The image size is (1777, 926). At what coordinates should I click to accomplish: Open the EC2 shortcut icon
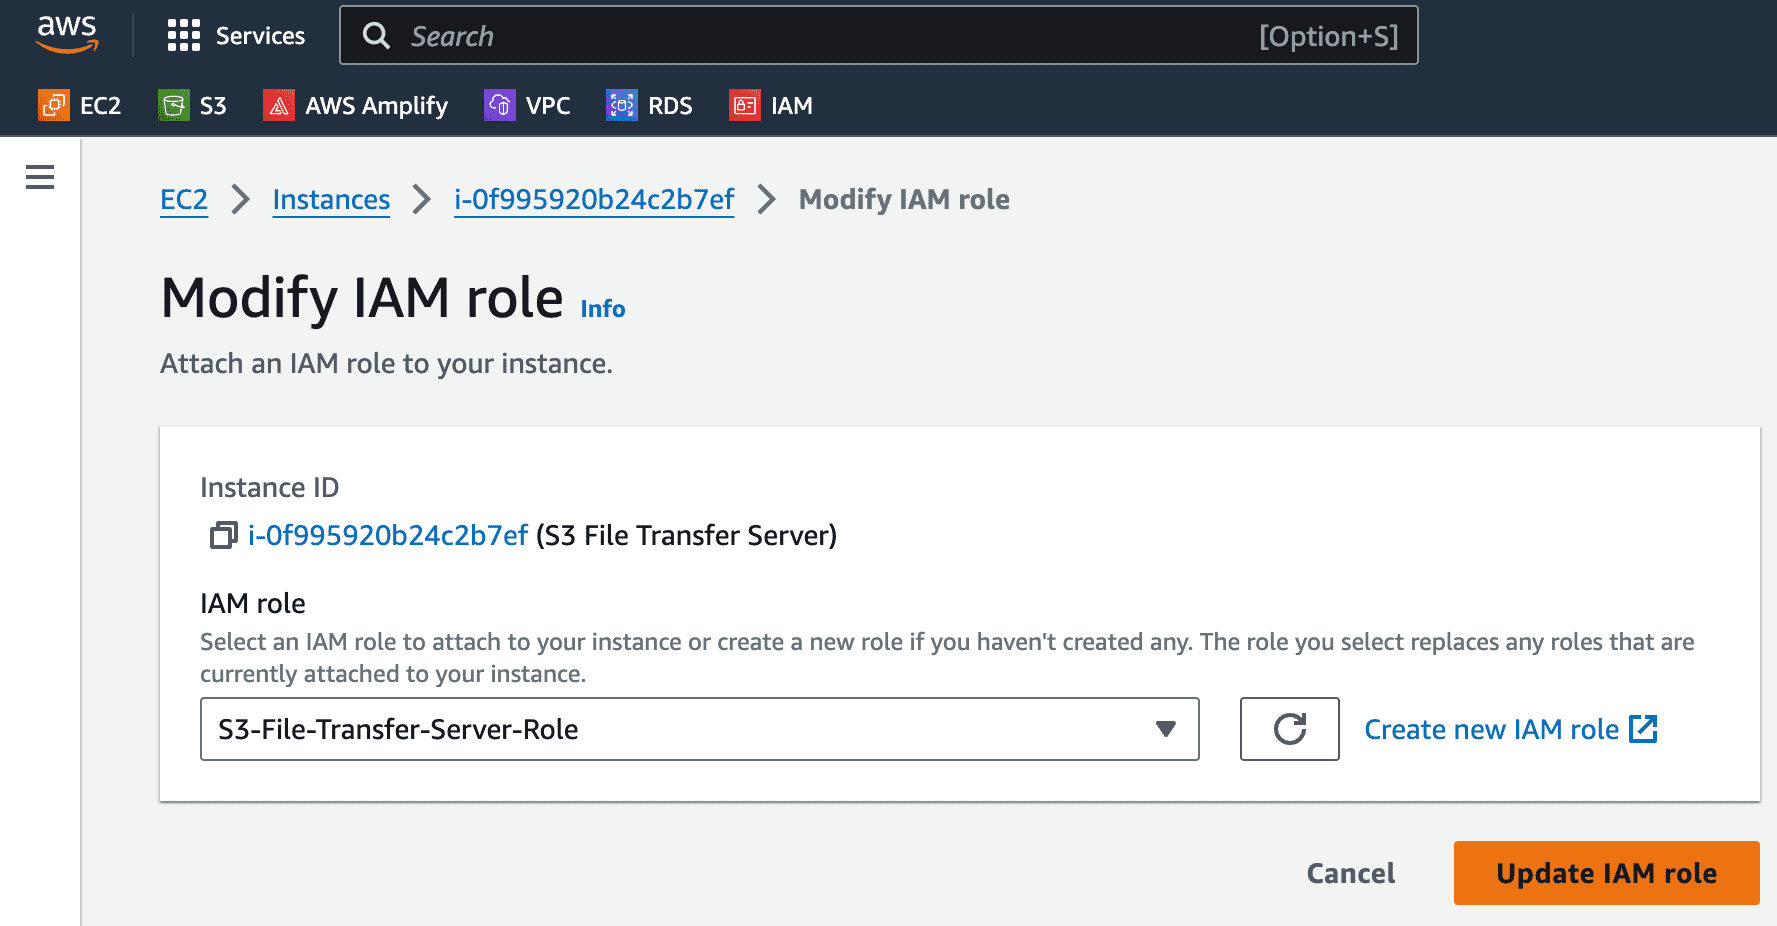(x=54, y=105)
